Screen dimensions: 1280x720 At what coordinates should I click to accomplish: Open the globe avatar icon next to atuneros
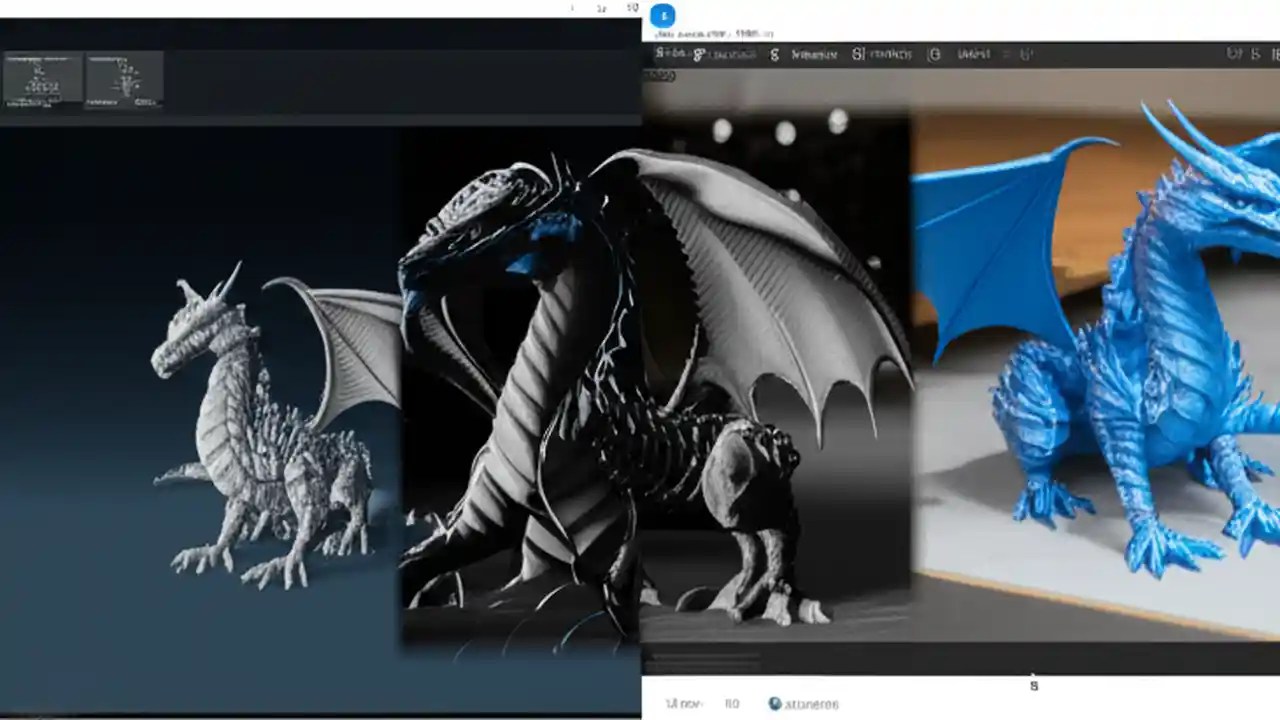pyautogui.click(x=775, y=703)
